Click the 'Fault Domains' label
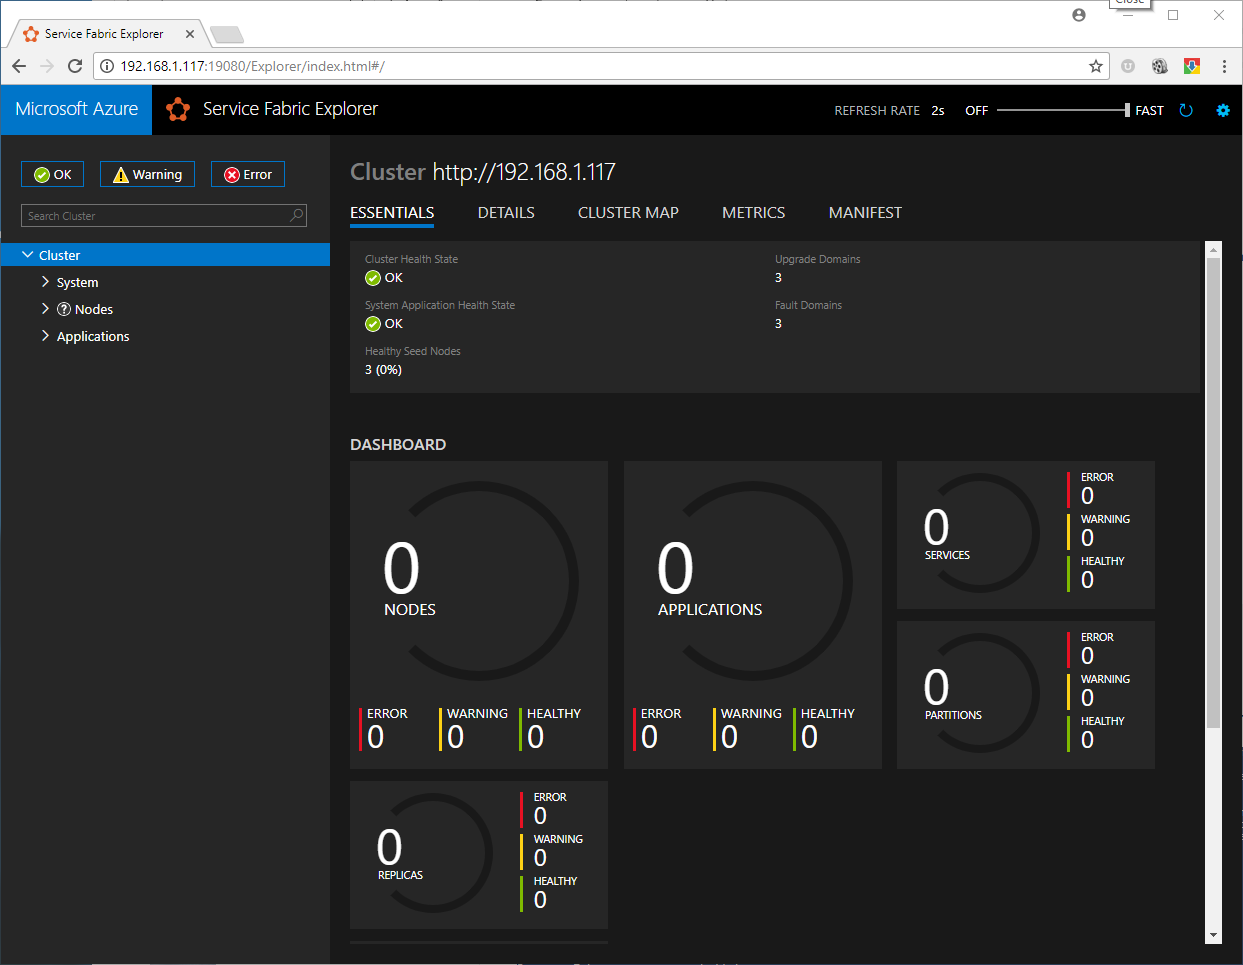The width and height of the screenshot is (1243, 965). click(808, 305)
